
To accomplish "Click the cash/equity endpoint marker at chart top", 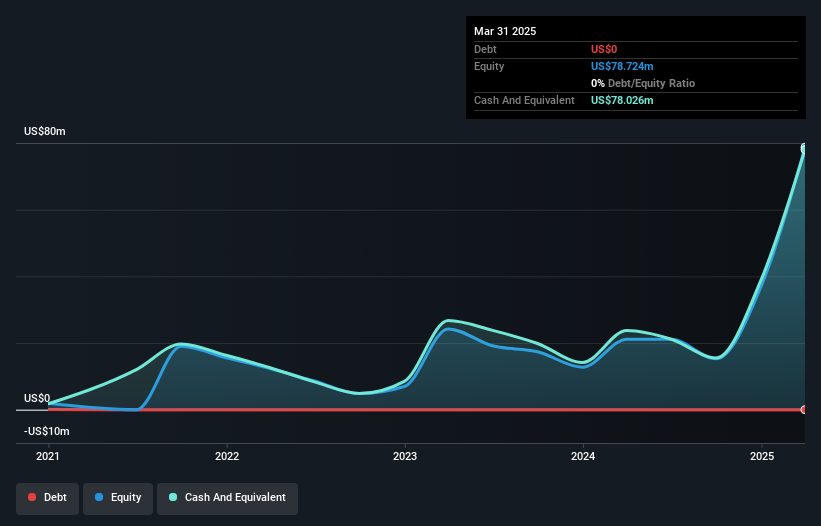I will (804, 149).
